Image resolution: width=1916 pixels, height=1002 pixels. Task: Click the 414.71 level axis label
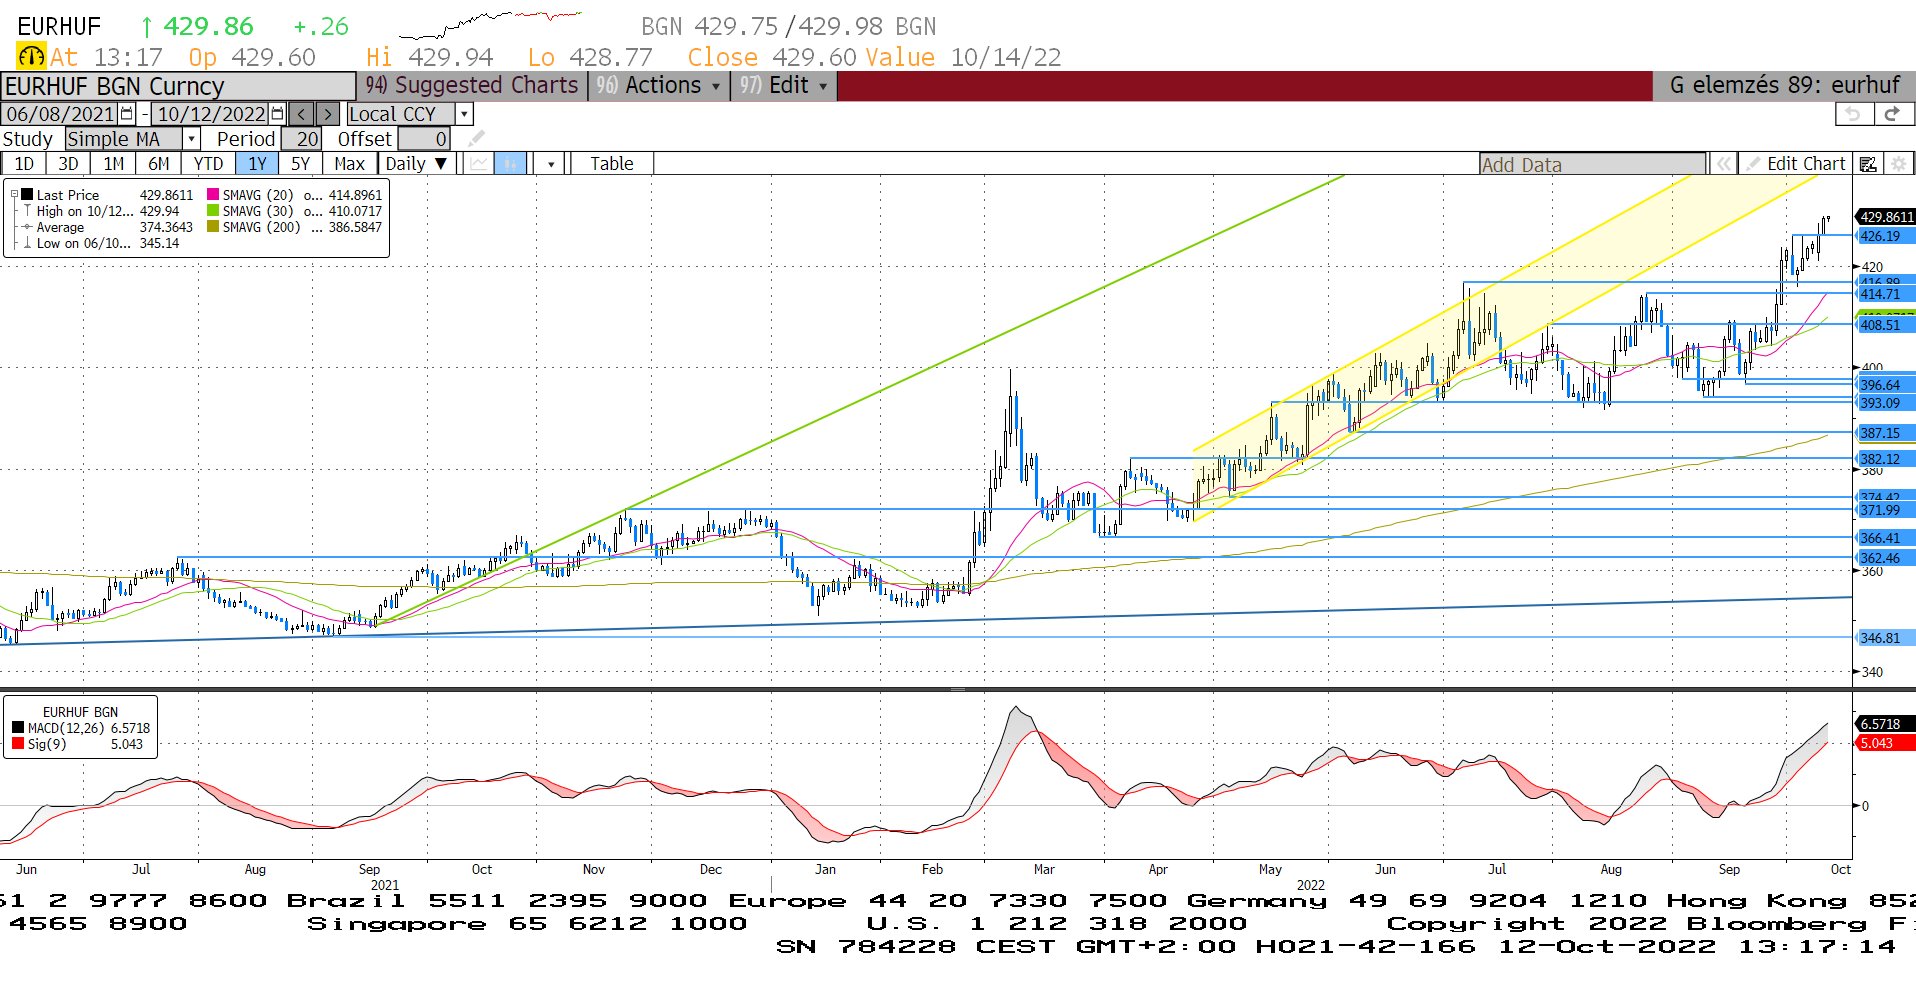[x=1885, y=294]
